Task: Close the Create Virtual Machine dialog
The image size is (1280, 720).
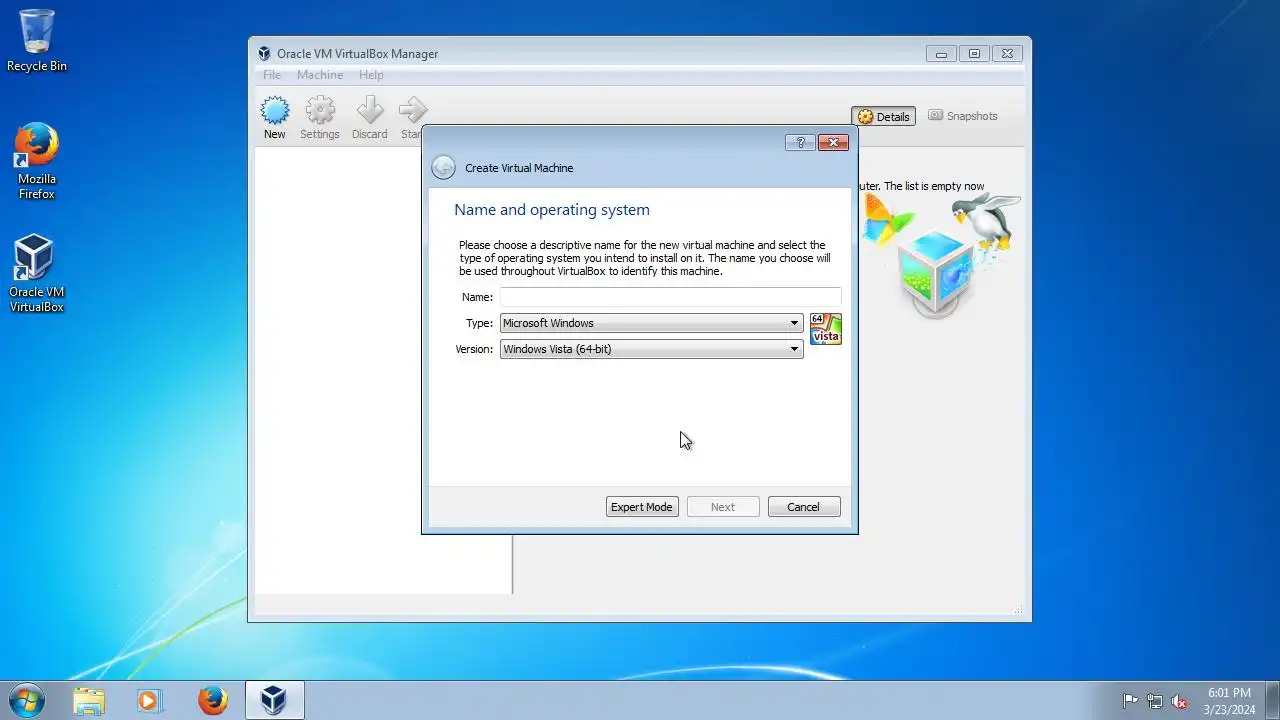Action: click(x=833, y=143)
